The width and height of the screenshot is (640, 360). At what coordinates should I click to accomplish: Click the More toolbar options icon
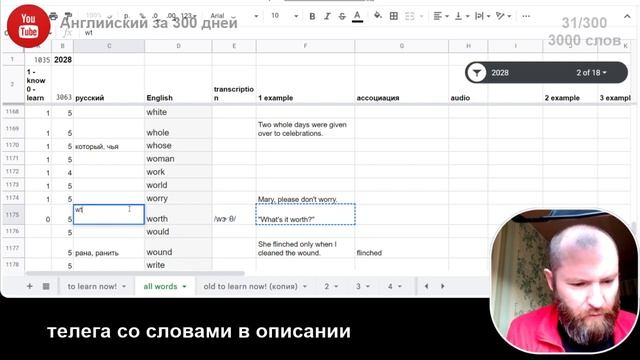click(526, 16)
